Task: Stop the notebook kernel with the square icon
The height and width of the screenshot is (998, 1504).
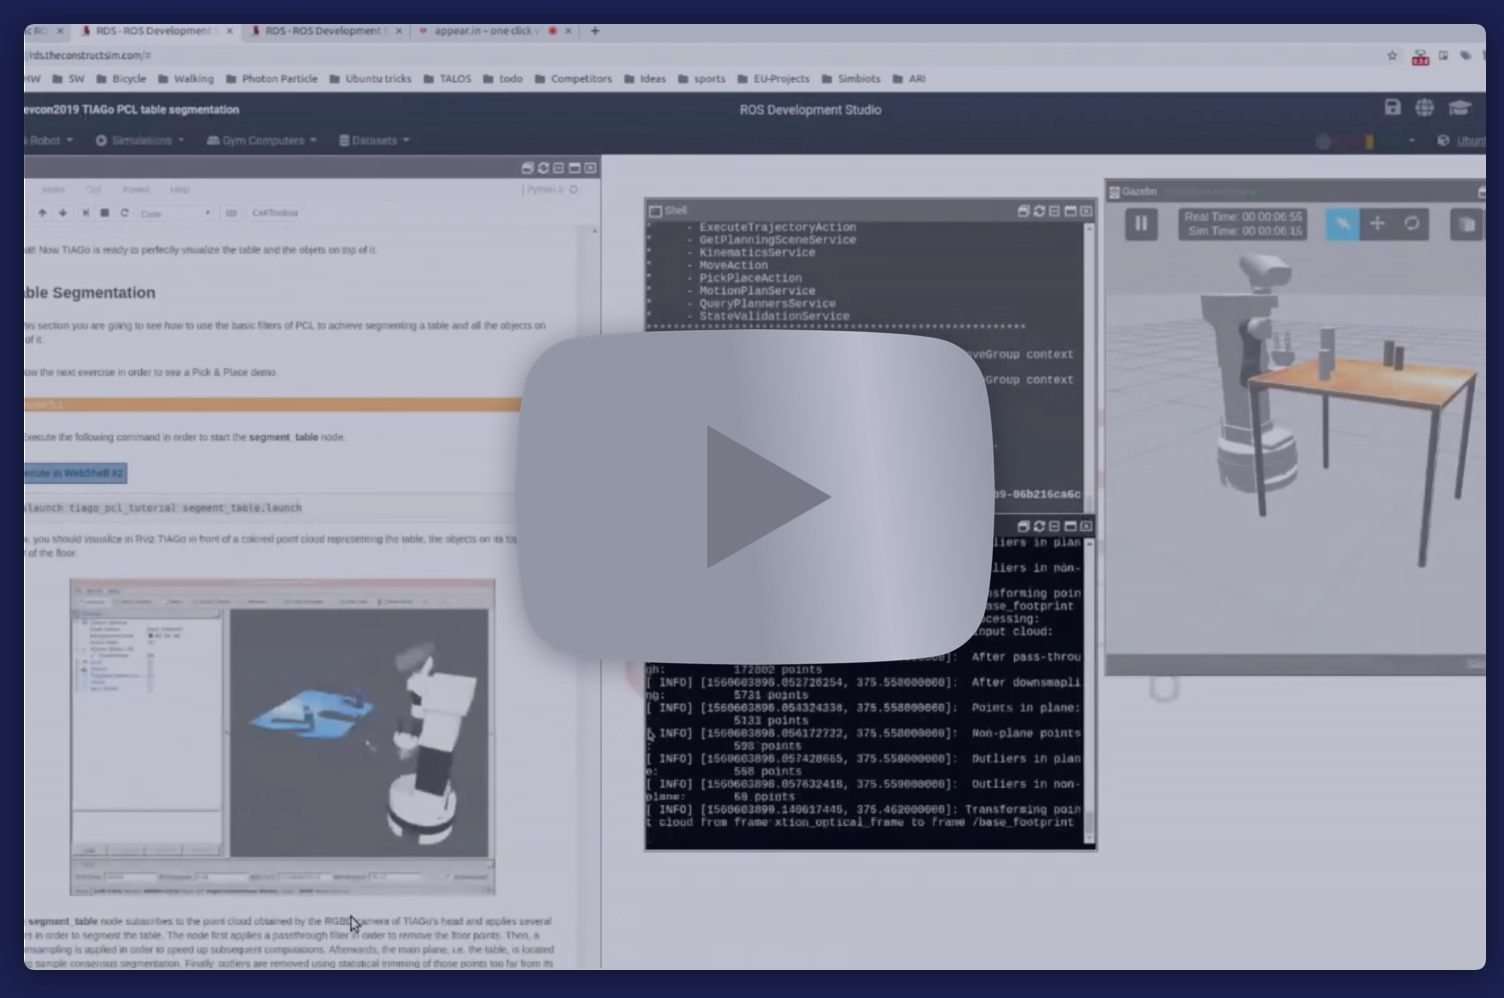Action: pos(105,213)
